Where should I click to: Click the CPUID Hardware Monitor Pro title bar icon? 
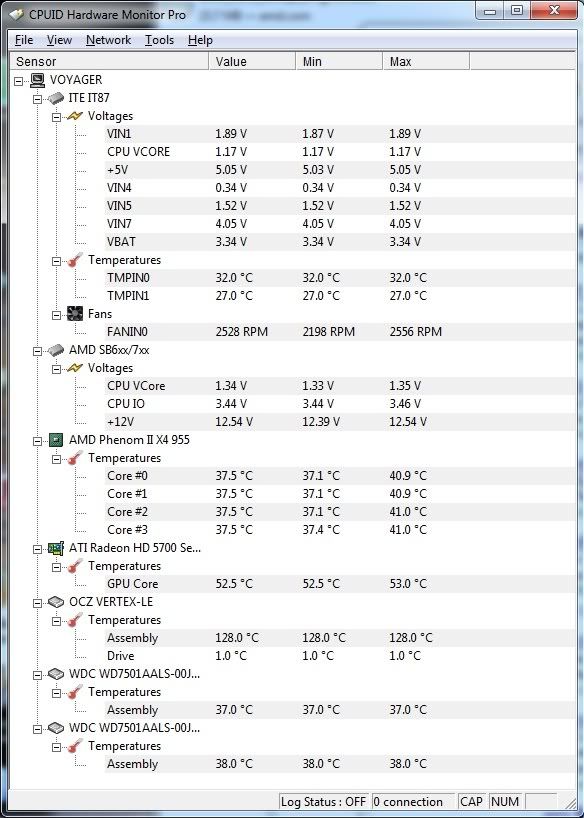16,14
